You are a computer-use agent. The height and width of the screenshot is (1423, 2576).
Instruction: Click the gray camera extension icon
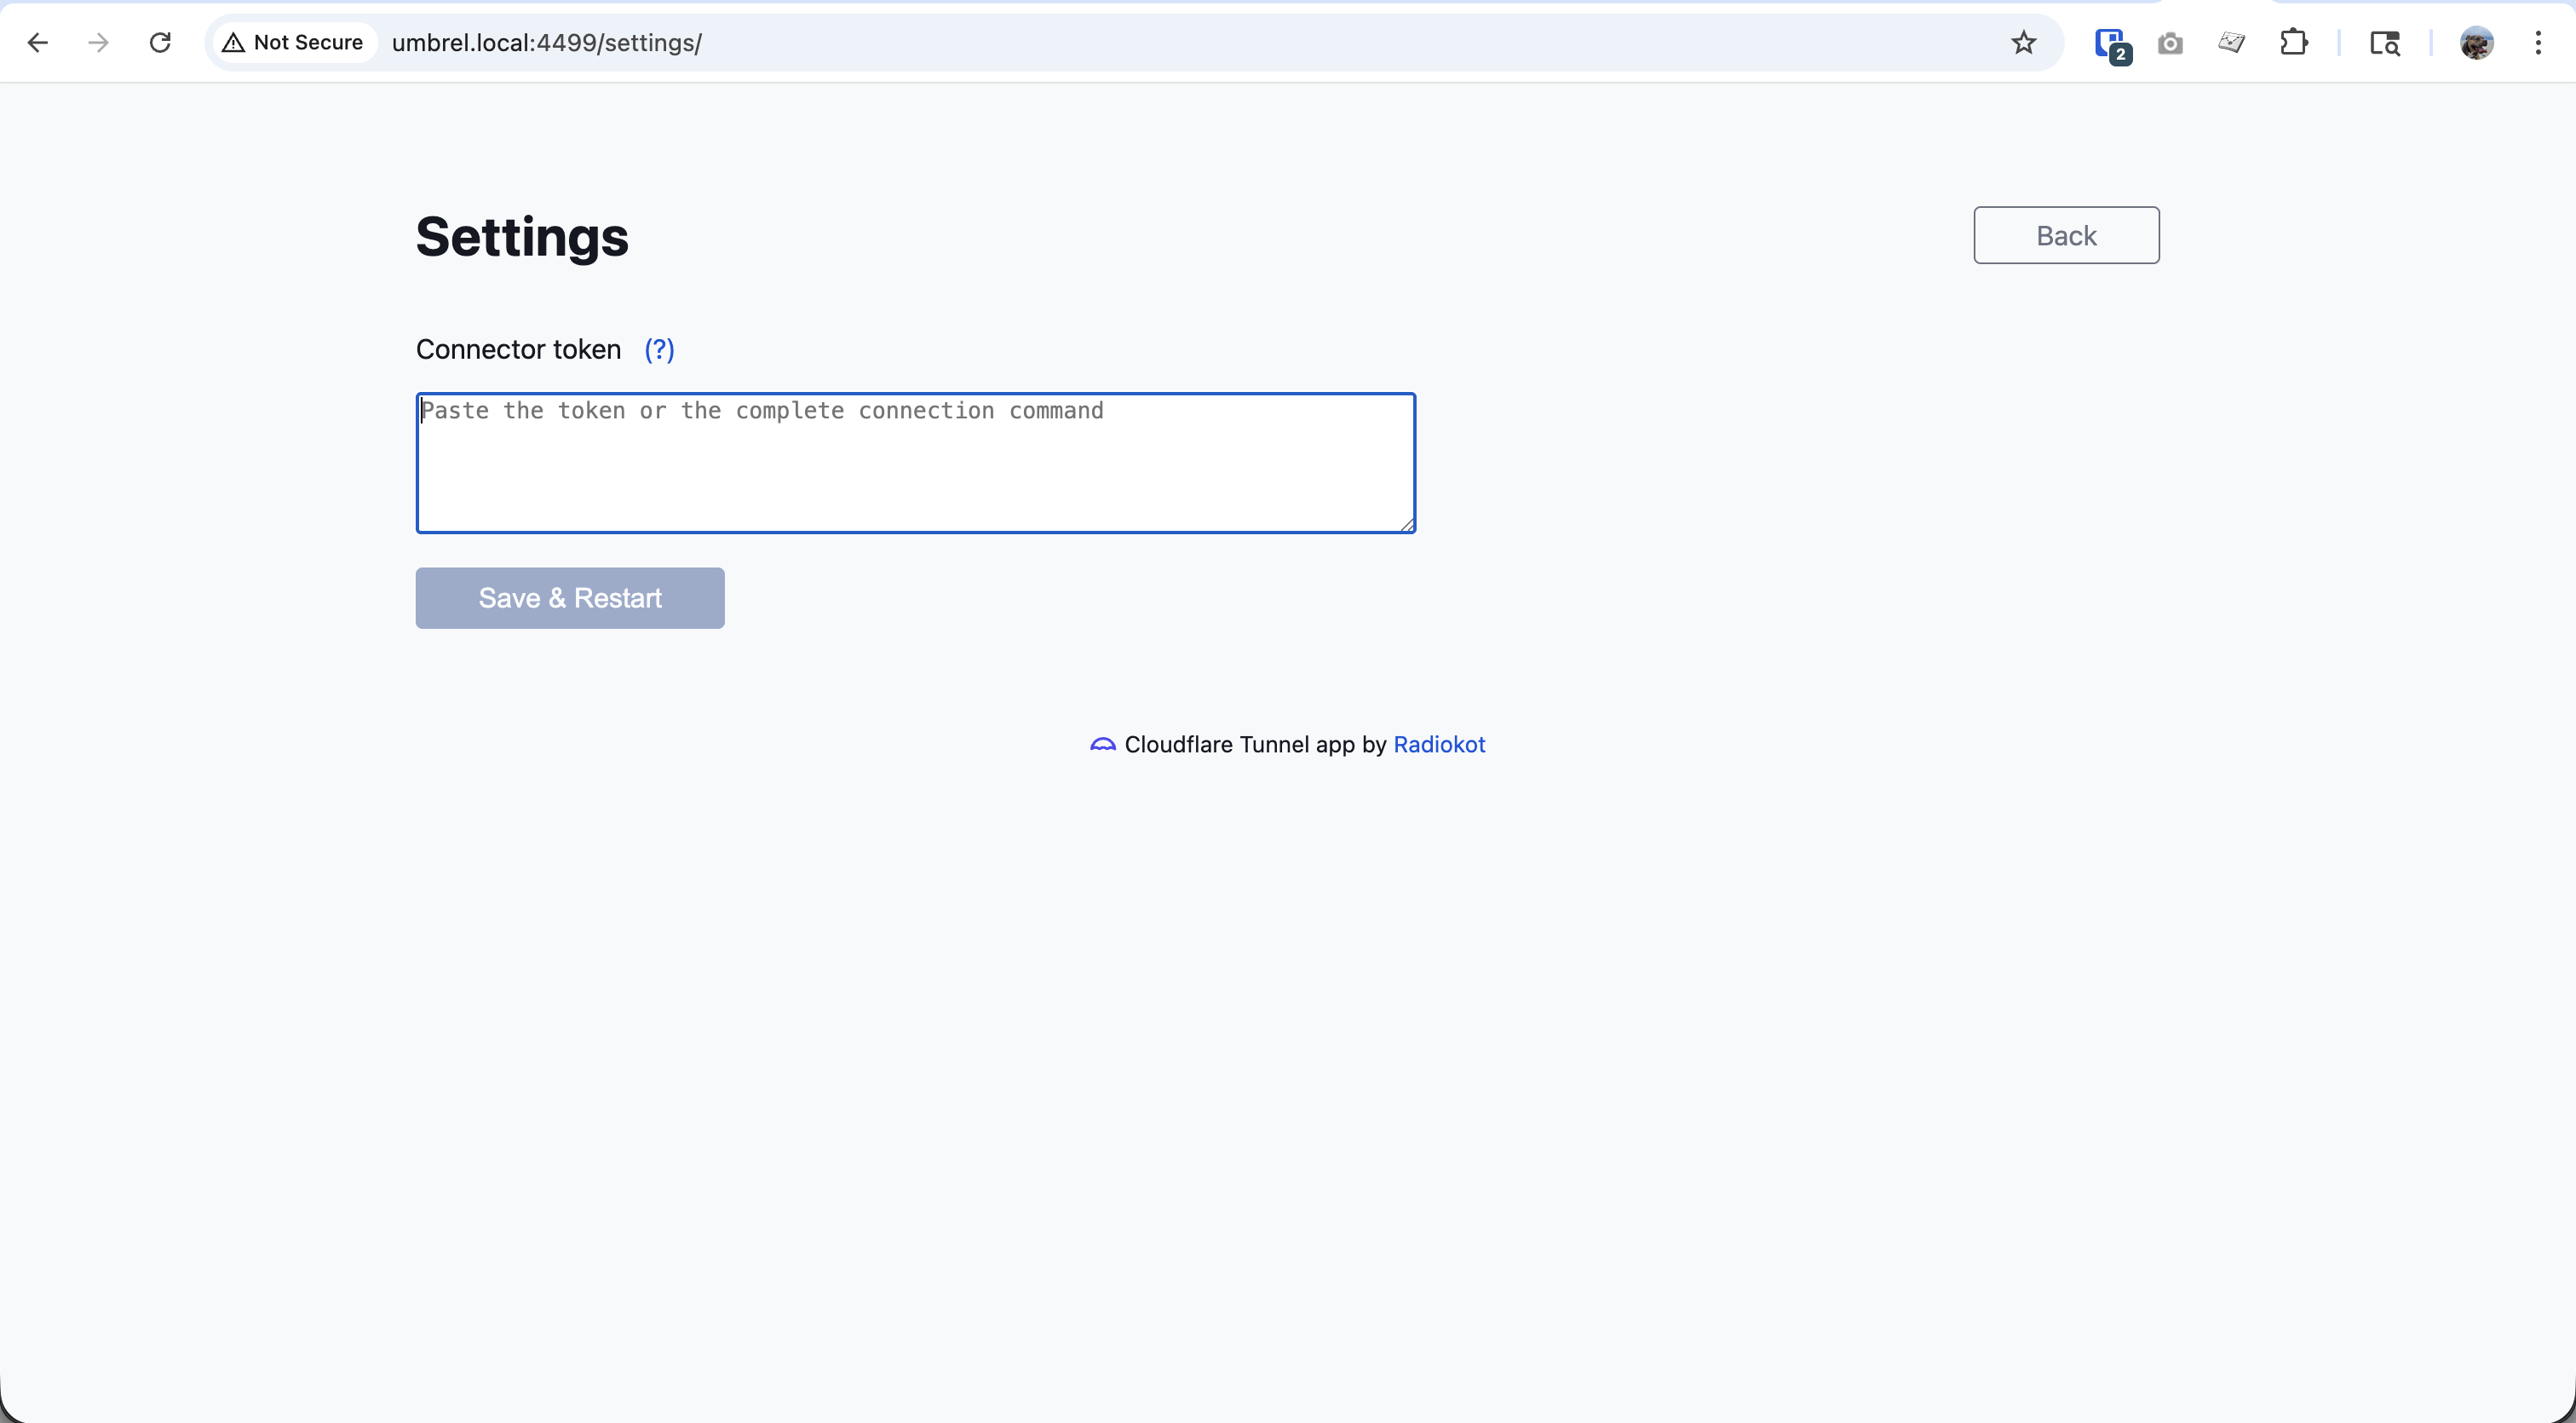coord(2170,44)
